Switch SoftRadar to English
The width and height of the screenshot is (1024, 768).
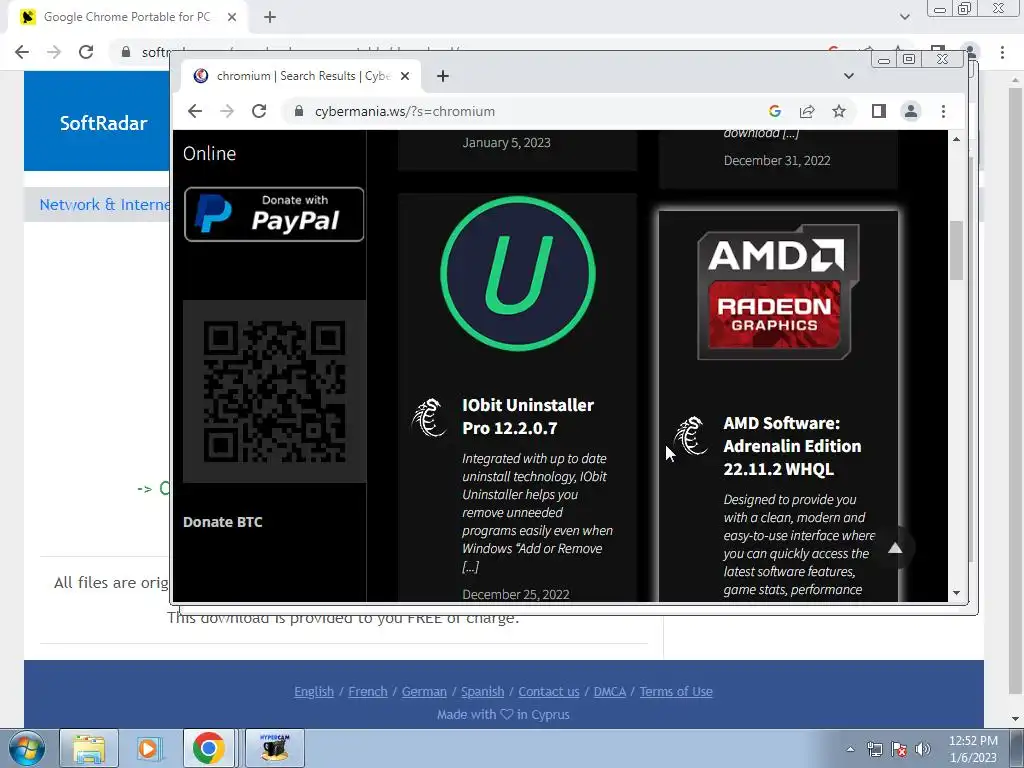314,692
